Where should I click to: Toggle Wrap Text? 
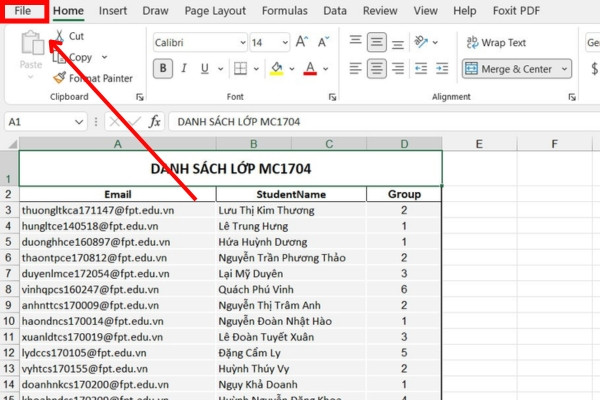(496, 42)
